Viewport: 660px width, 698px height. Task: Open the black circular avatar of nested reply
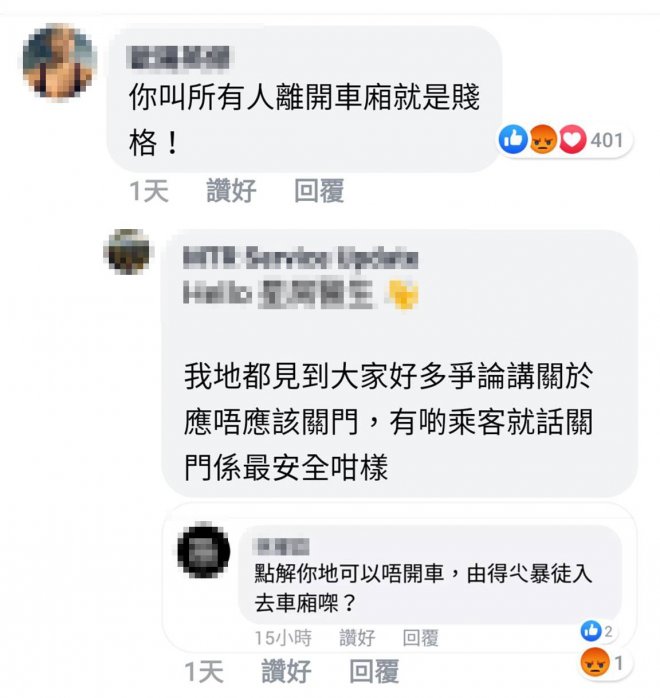pos(204,551)
